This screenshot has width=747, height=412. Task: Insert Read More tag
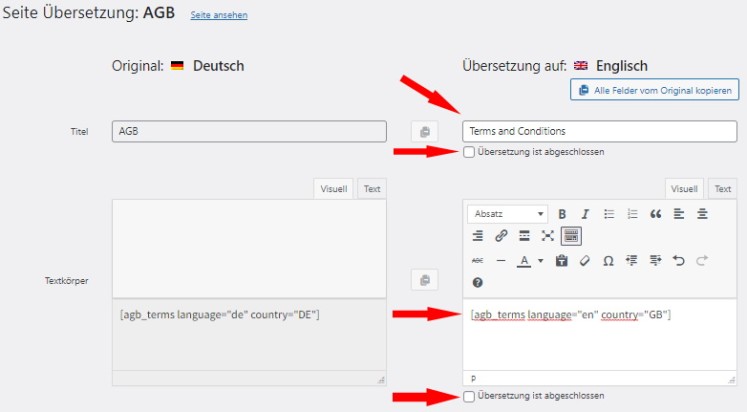pyautogui.click(x=524, y=236)
